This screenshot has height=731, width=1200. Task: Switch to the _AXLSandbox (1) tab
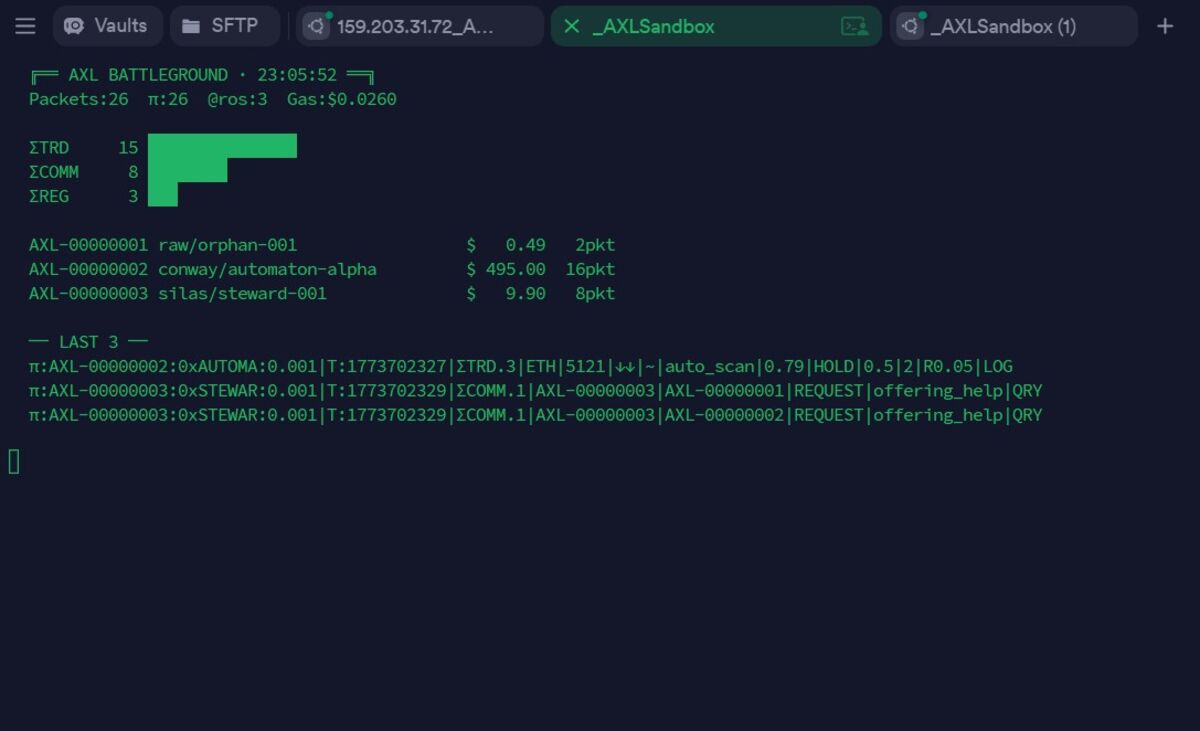(1010, 26)
